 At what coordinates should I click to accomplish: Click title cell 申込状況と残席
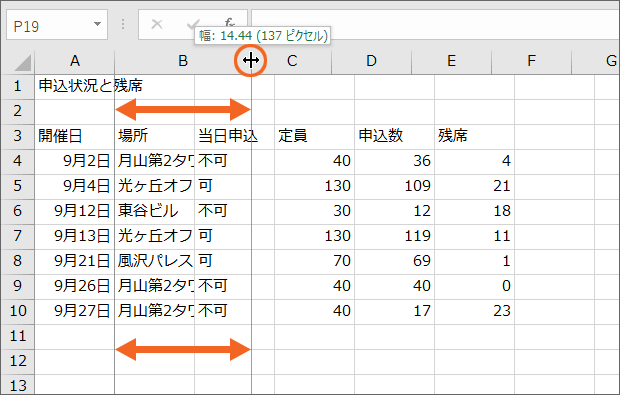click(x=91, y=86)
